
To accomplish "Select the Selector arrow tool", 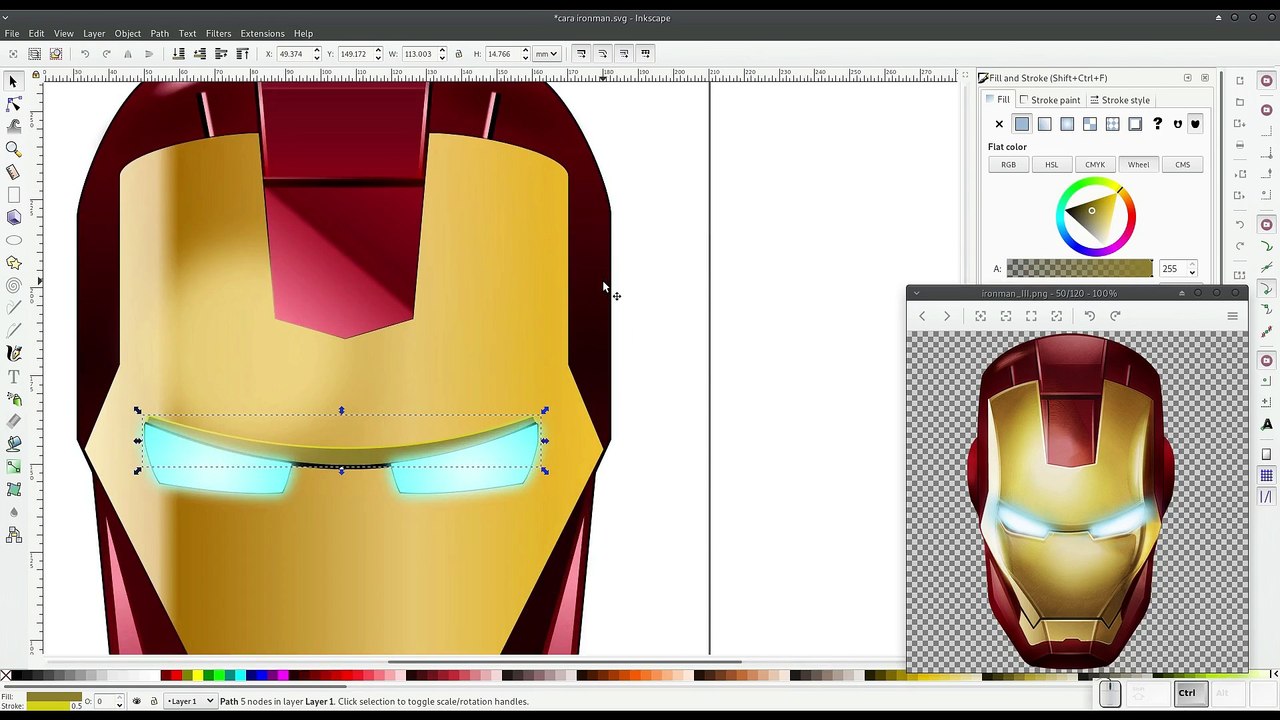I will [x=14, y=81].
